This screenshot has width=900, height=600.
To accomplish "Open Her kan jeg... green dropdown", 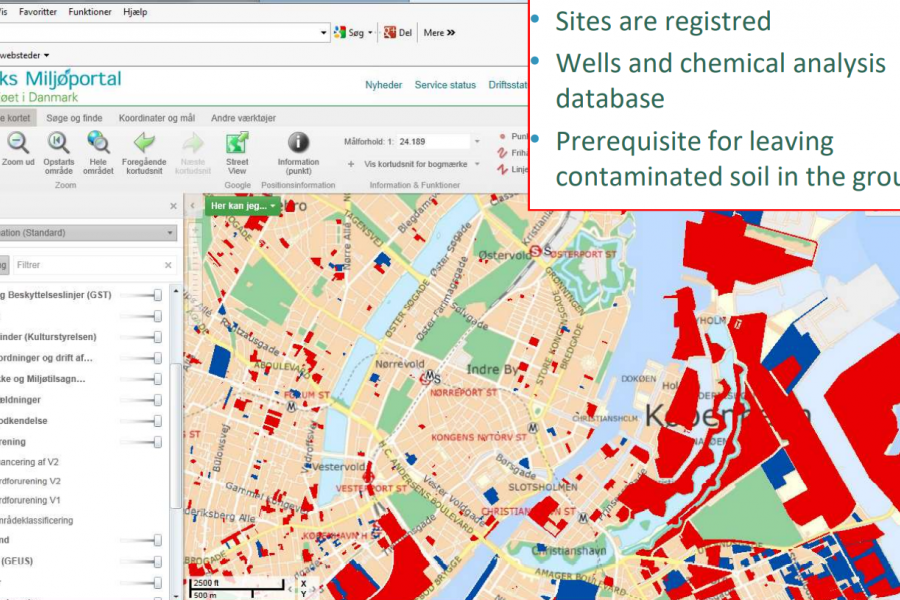I will 243,206.
